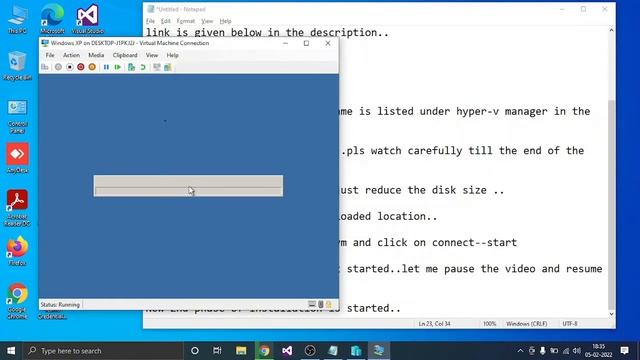Open Media menu in VM Connection
The height and width of the screenshot is (360, 640).
pyautogui.click(x=96, y=55)
